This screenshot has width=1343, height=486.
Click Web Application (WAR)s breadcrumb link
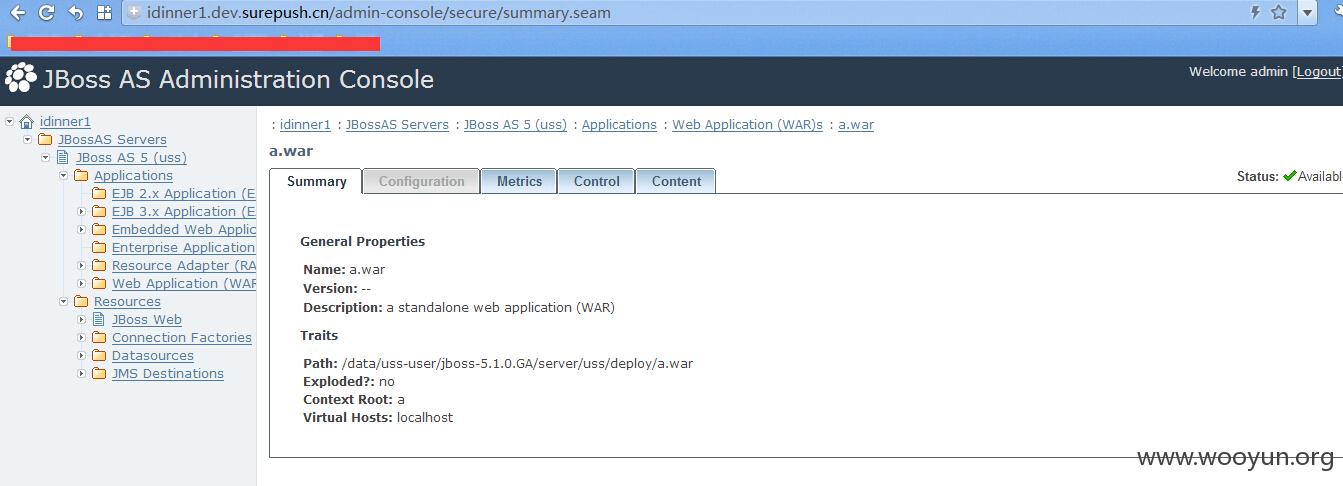click(x=747, y=125)
